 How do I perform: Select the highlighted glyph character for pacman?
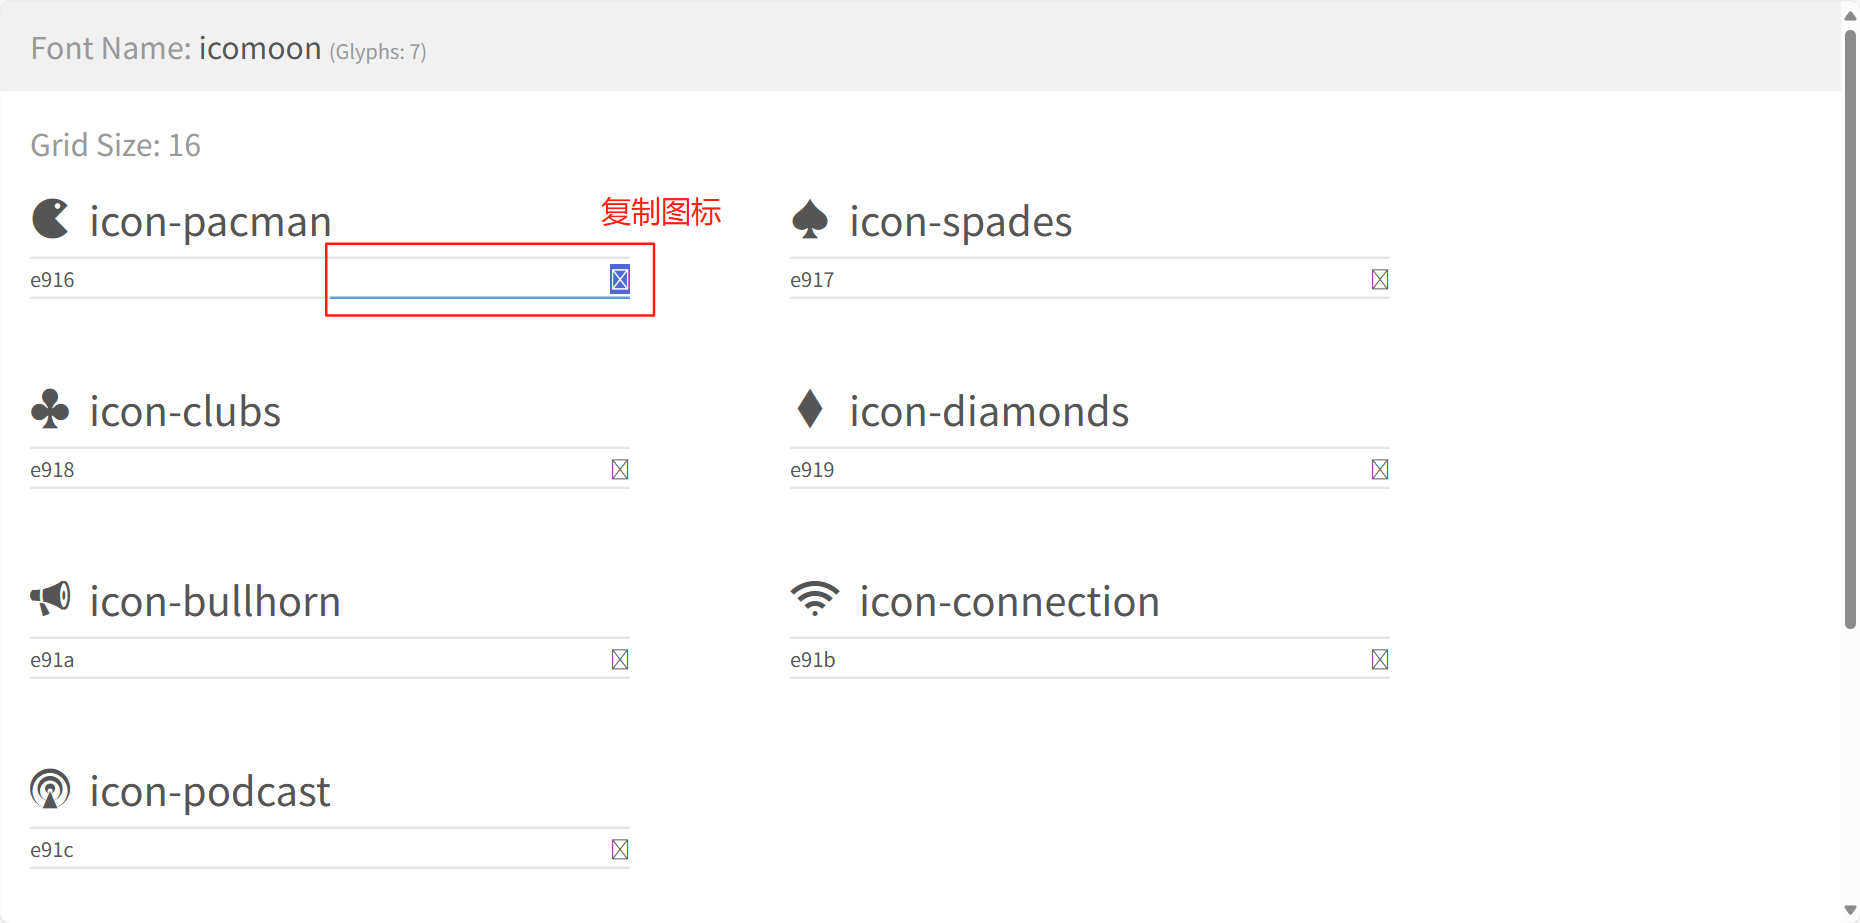tap(620, 279)
